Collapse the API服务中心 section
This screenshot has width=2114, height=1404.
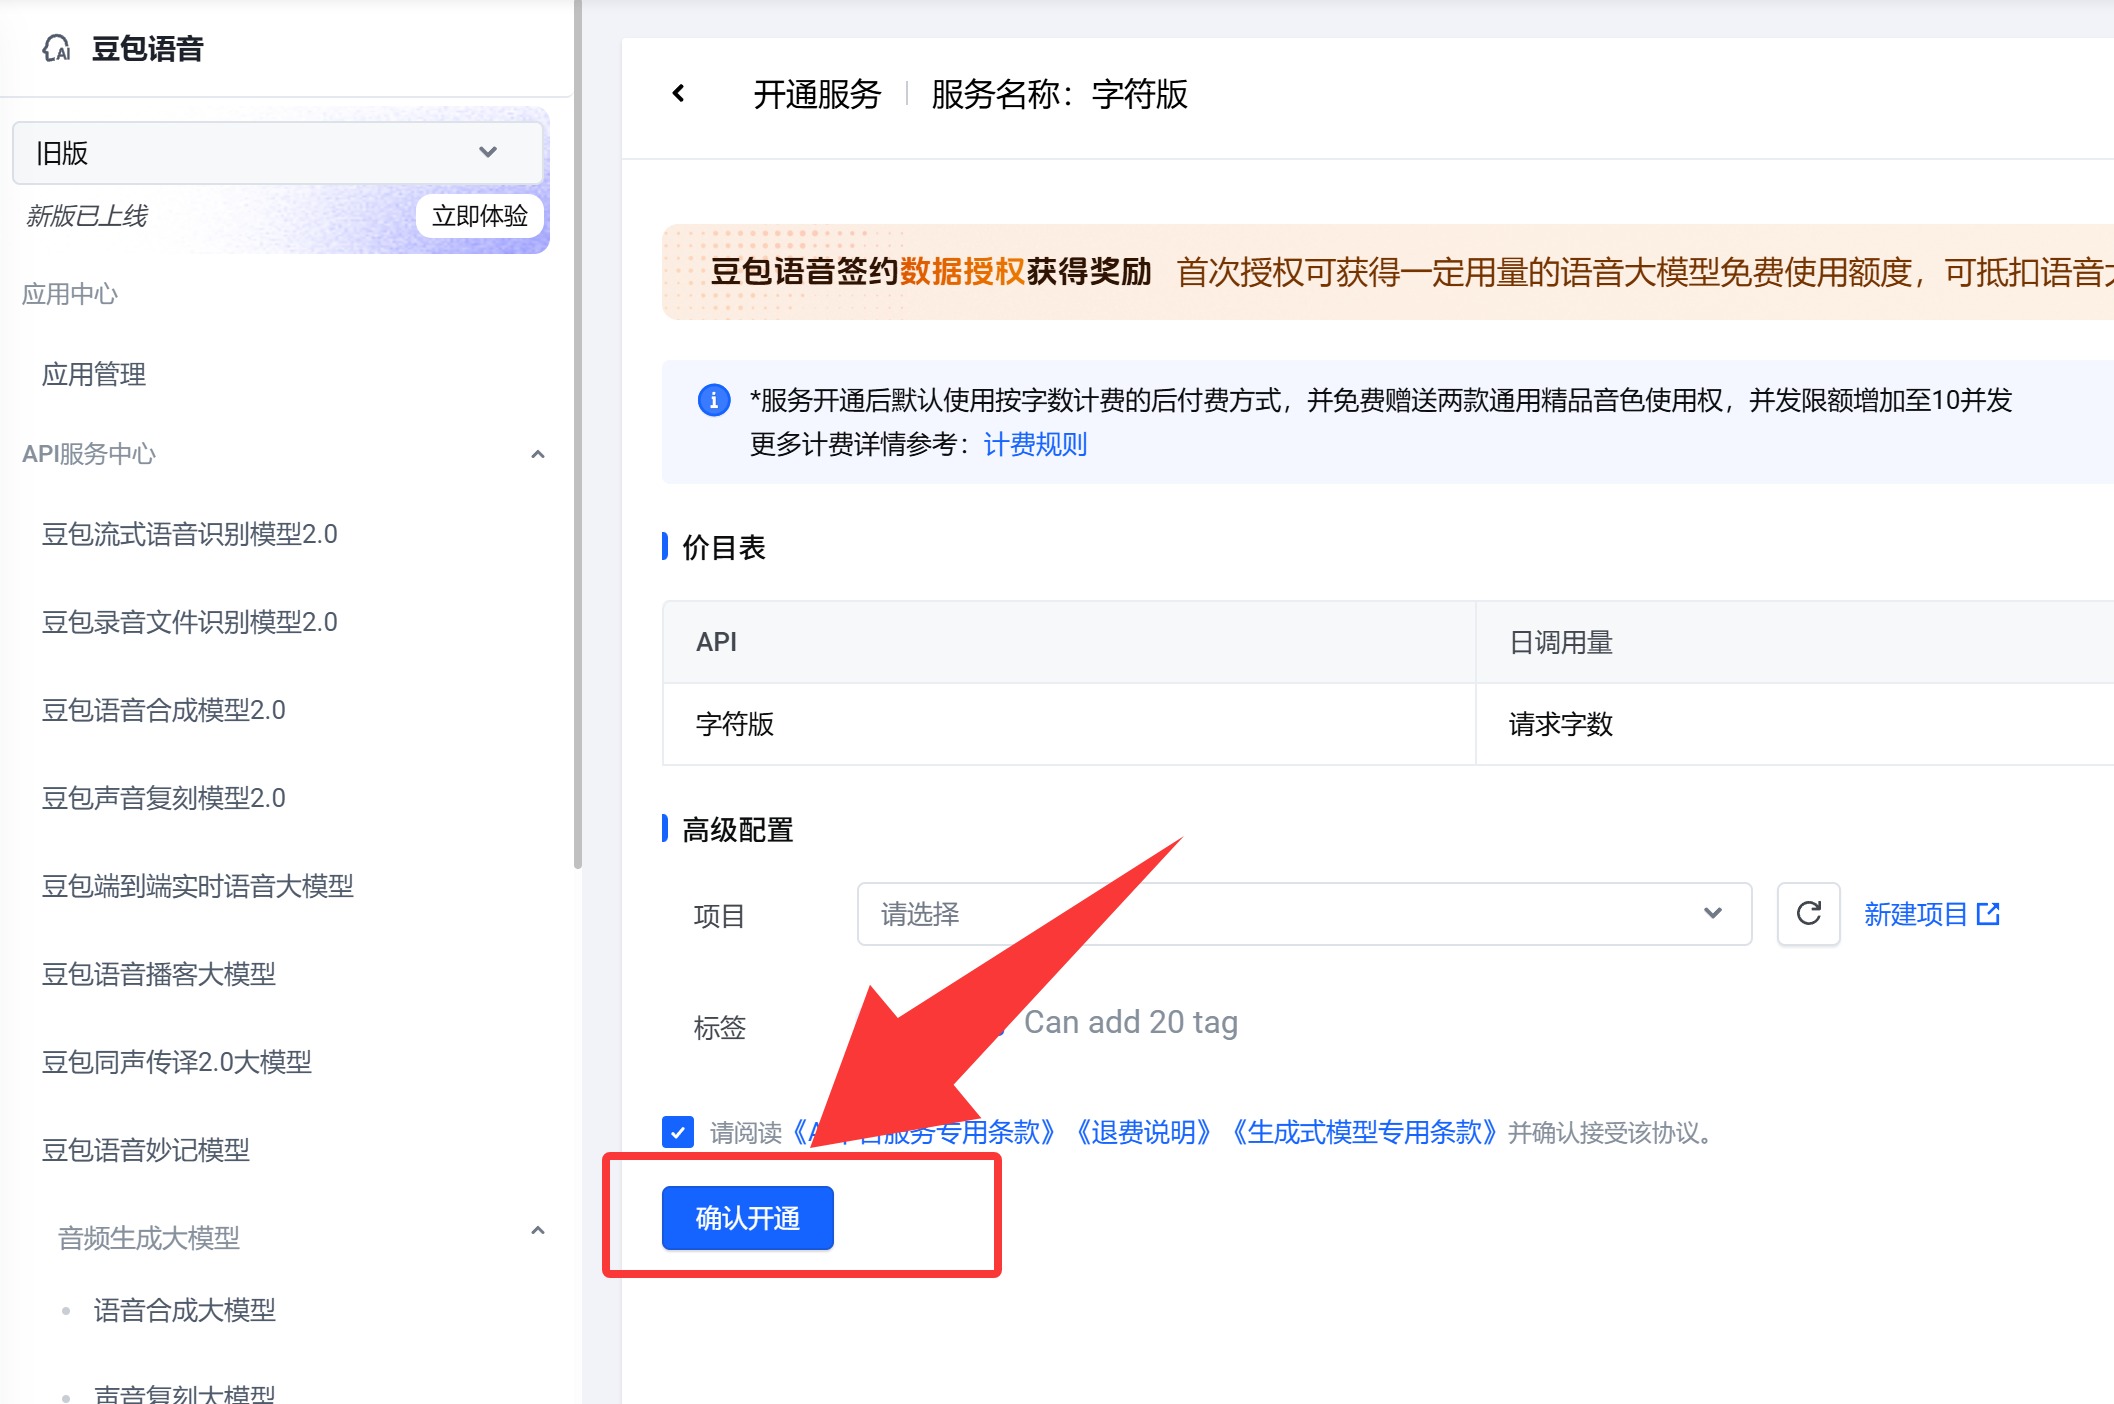click(x=537, y=454)
